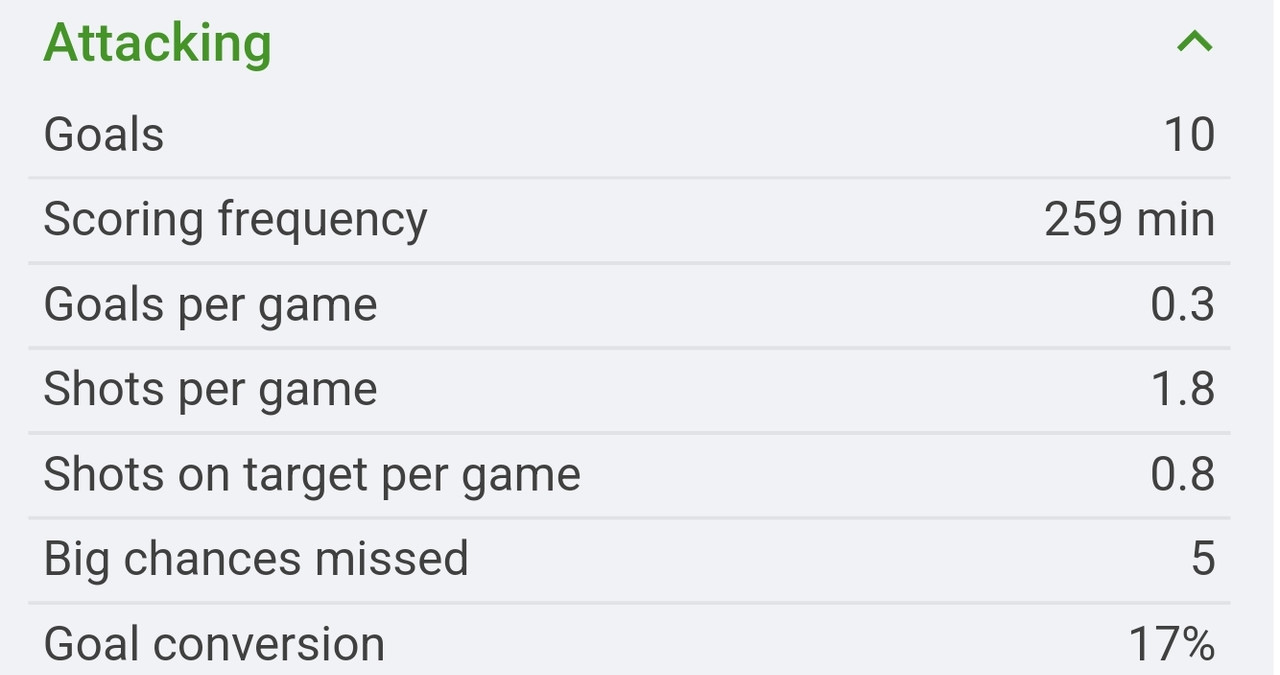Image resolution: width=1280 pixels, height=675 pixels.
Task: Click the Big chances missed value 5
Action: [x=1203, y=559]
